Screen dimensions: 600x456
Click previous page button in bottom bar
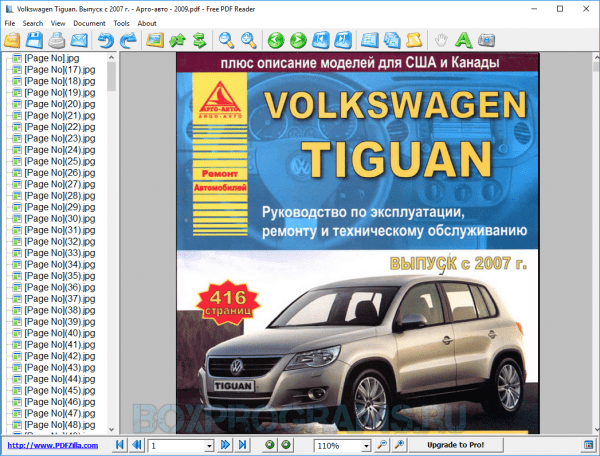[137, 445]
